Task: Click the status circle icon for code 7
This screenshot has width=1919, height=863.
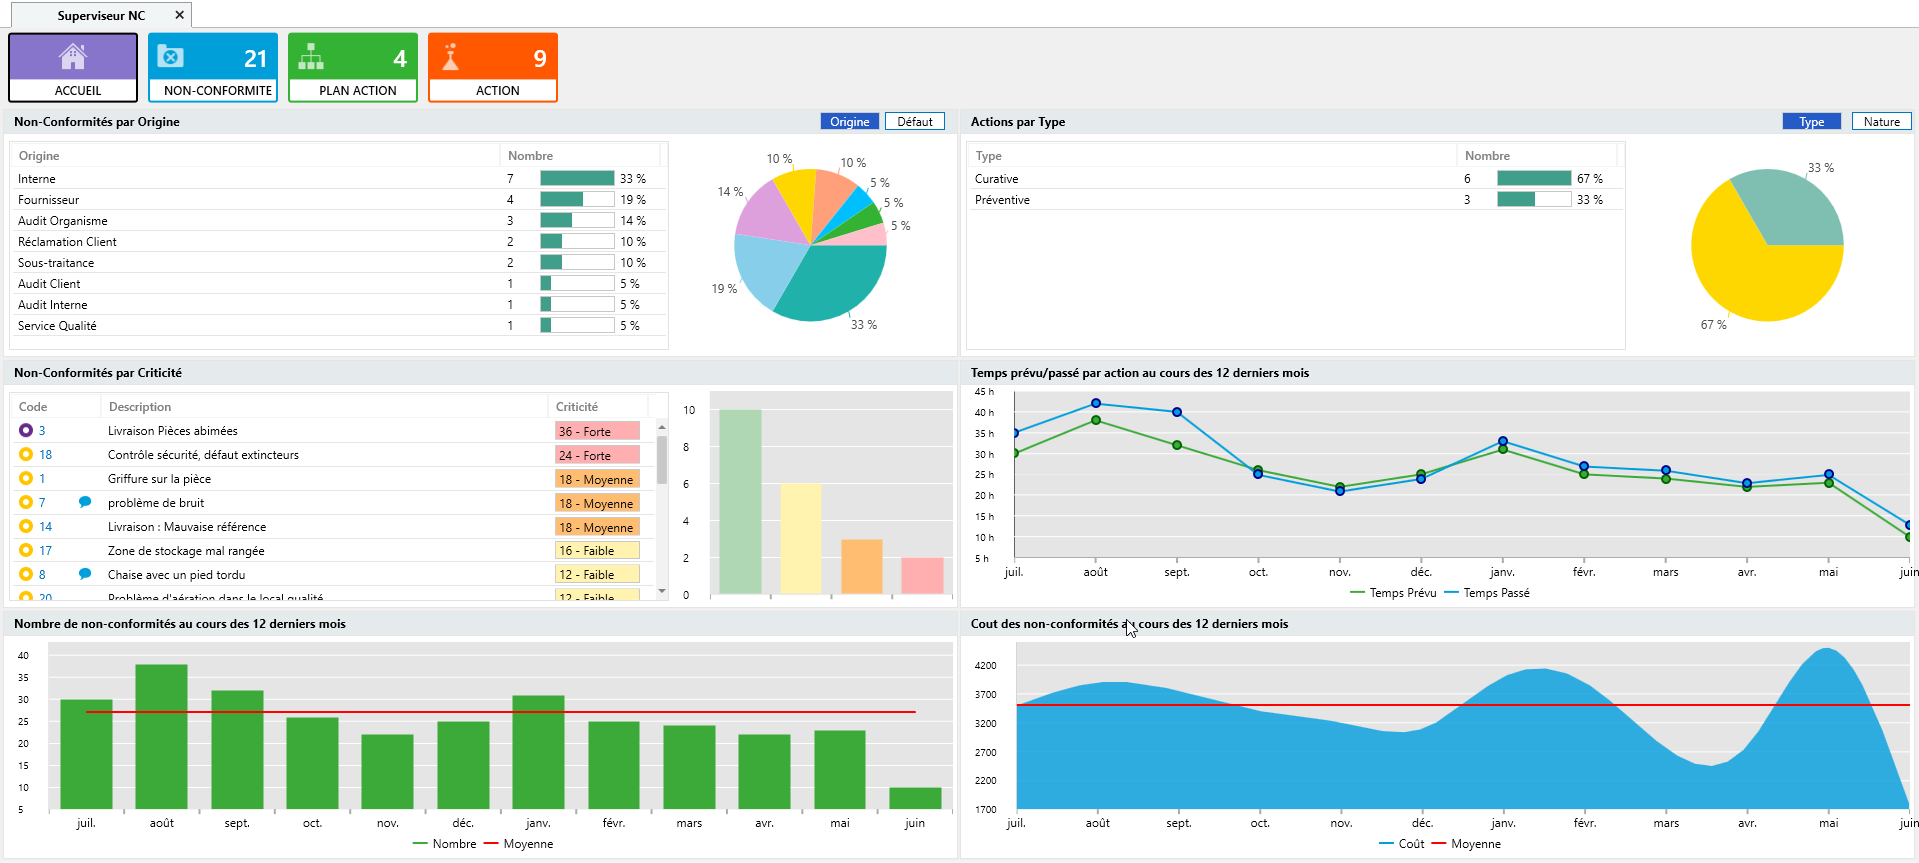Action: coord(26,502)
